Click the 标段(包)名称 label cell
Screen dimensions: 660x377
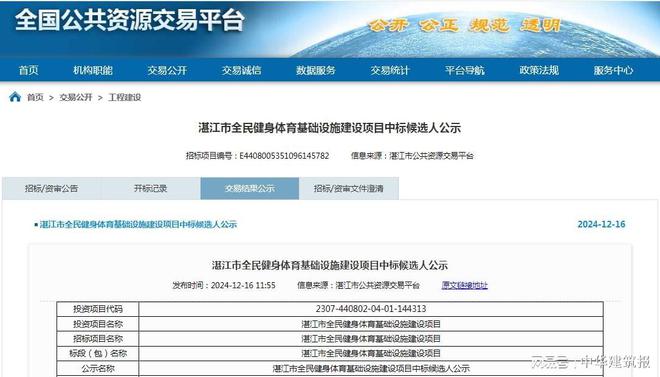pyautogui.click(x=98, y=353)
